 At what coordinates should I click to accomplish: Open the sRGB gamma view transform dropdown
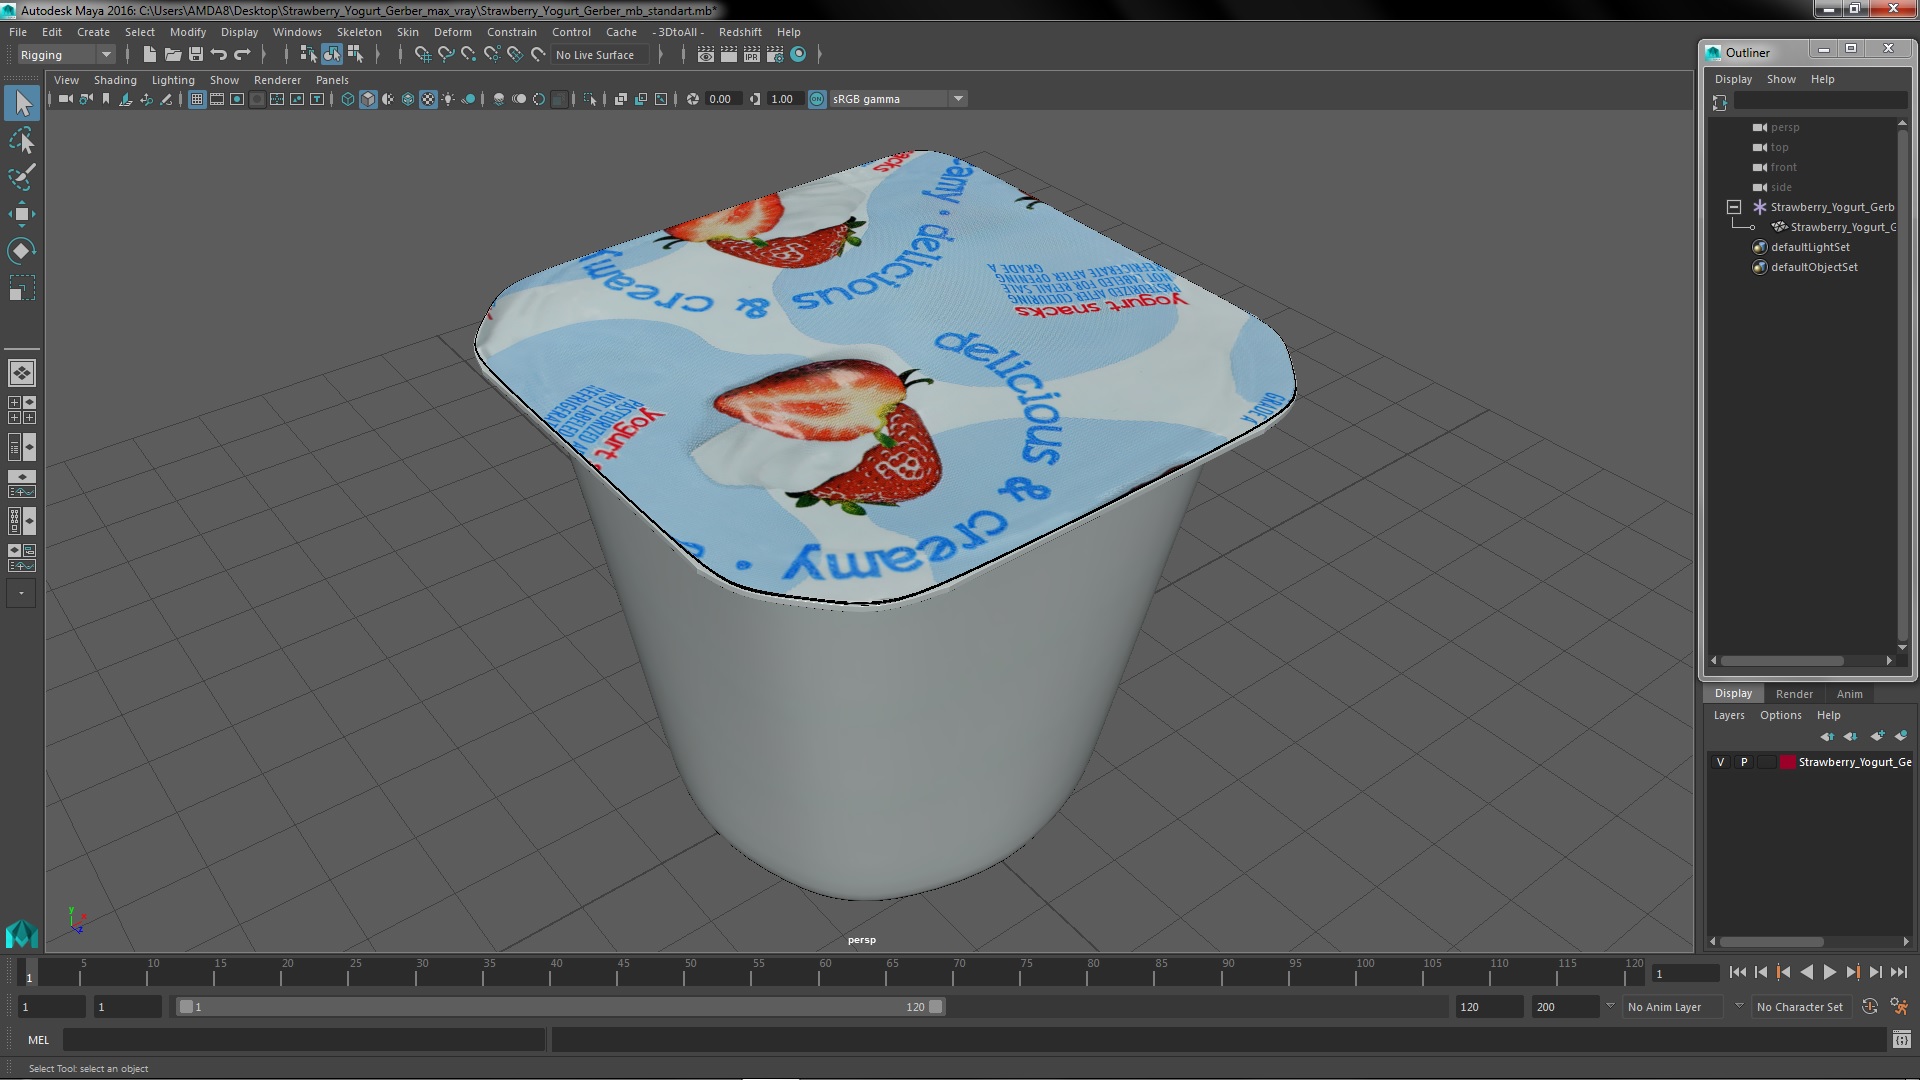[x=897, y=99]
